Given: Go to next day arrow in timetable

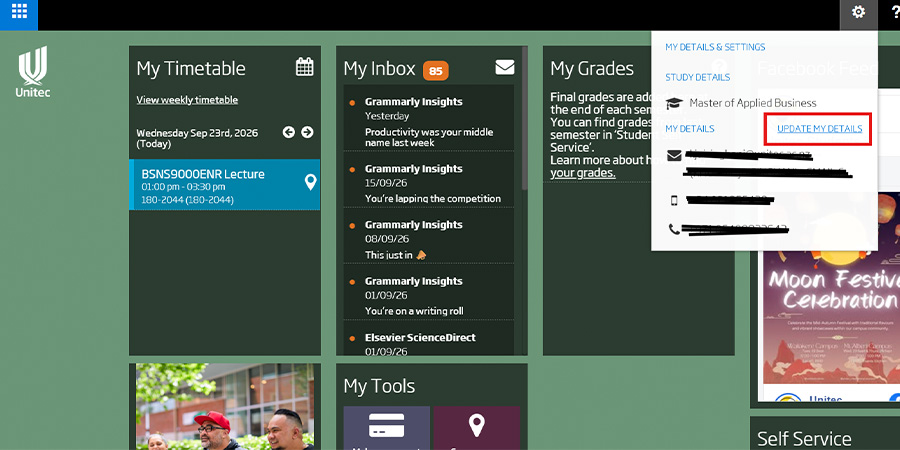Looking at the screenshot, I should pos(308,133).
